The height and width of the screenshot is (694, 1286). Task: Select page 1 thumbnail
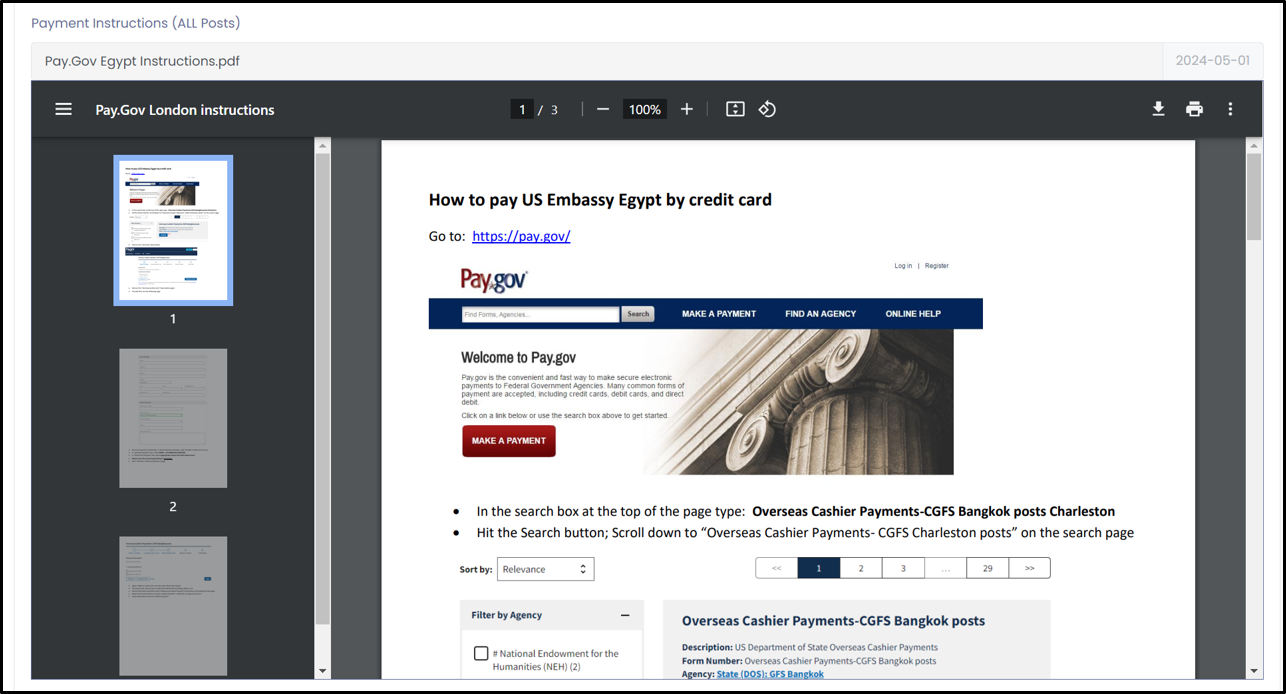pyautogui.click(x=173, y=230)
